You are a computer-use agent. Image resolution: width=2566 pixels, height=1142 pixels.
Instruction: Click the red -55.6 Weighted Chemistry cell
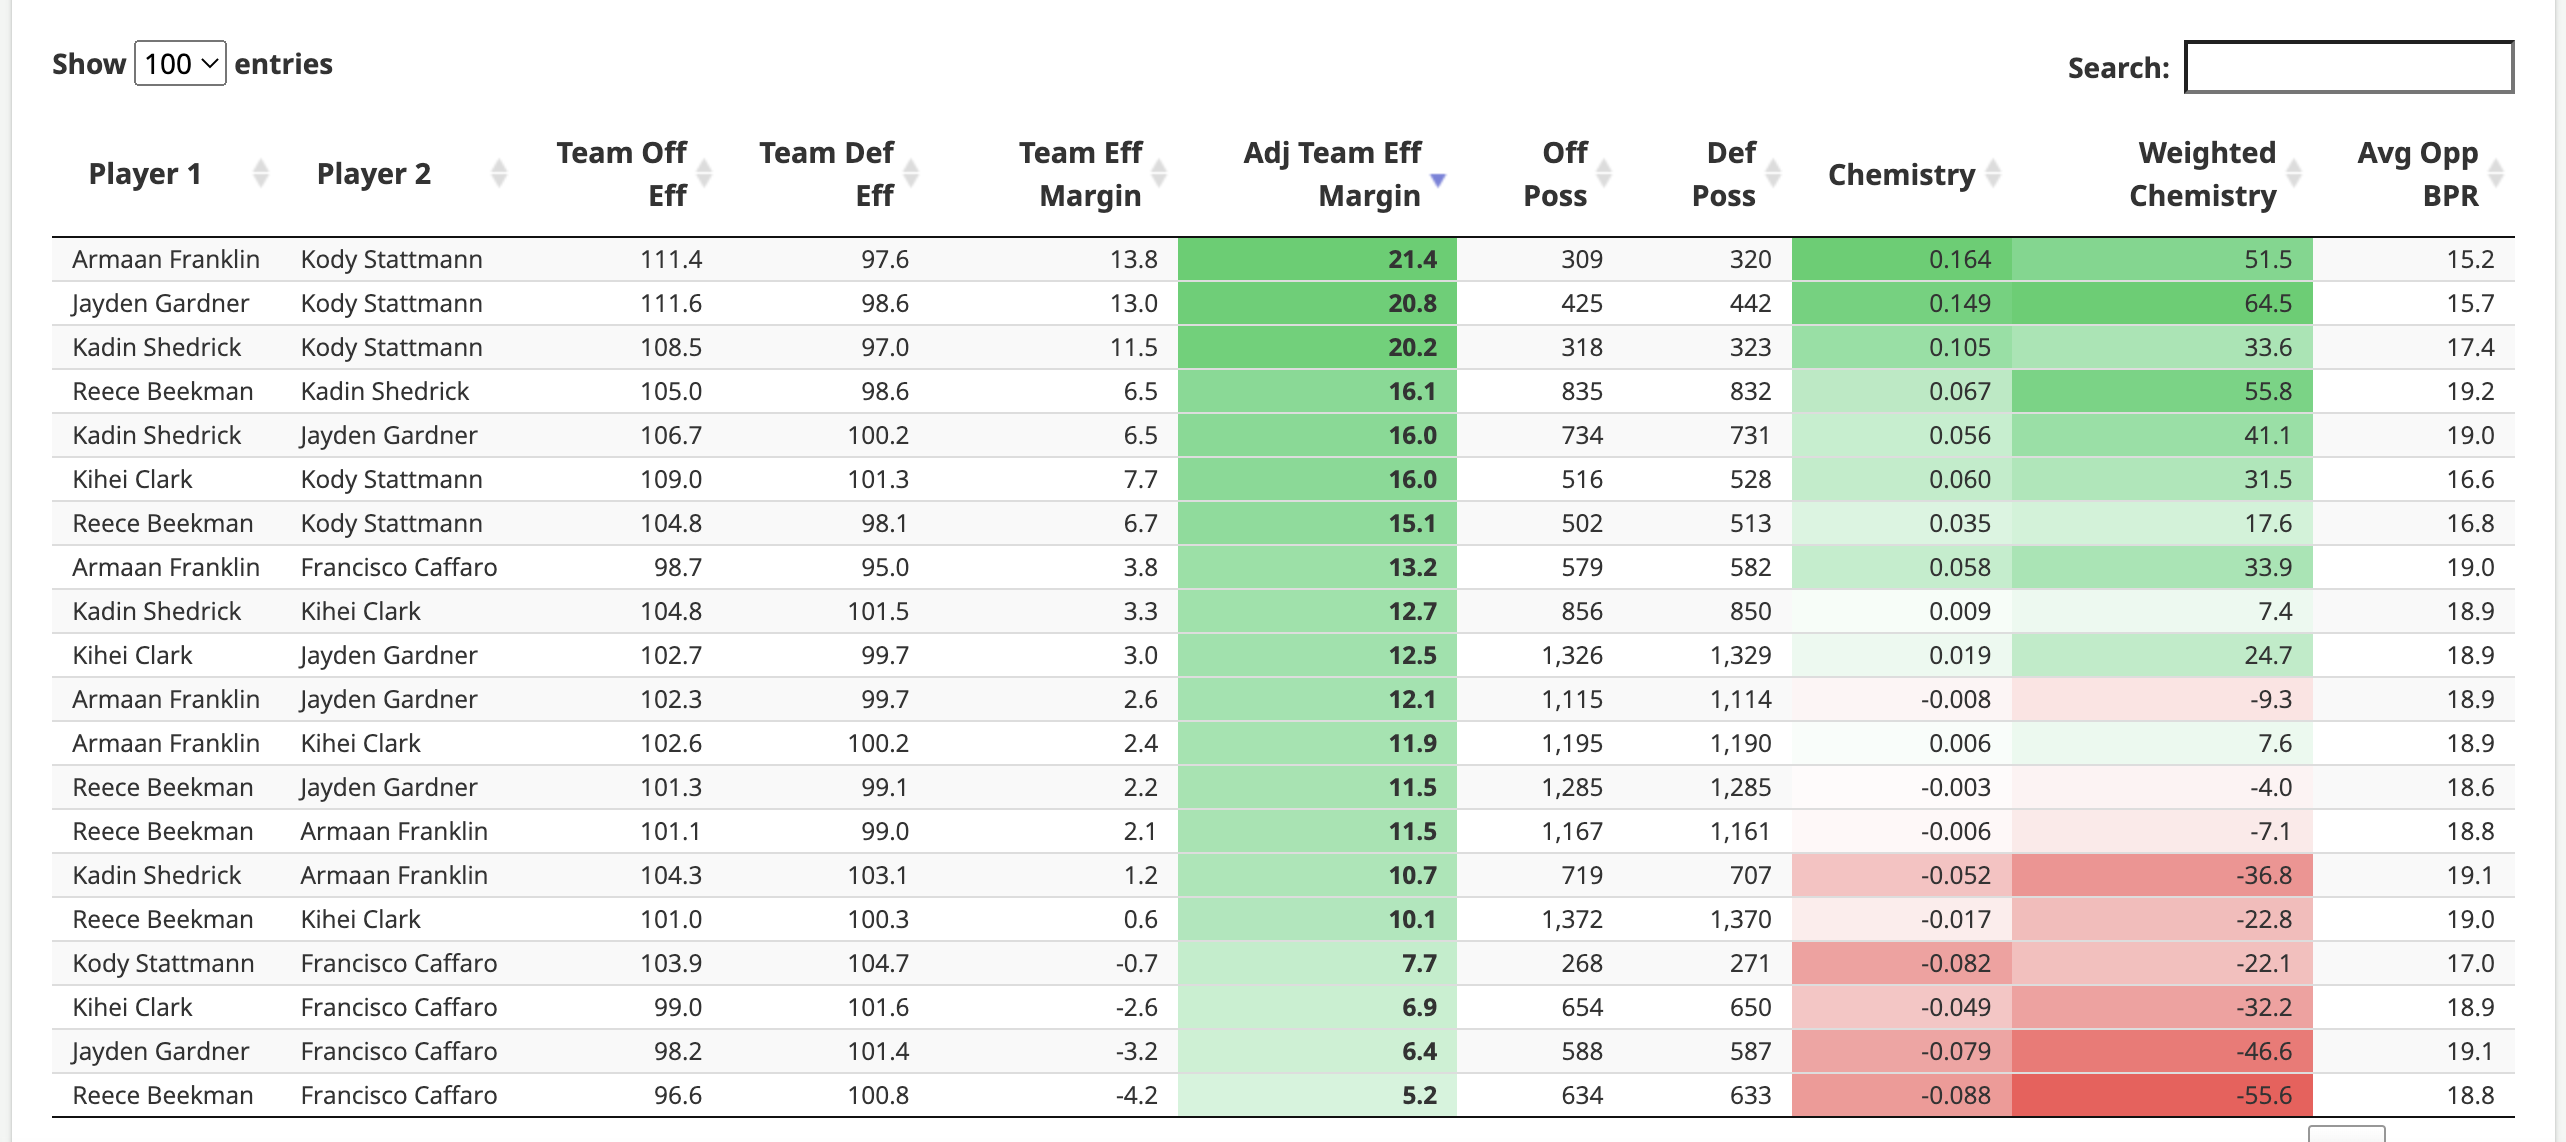point(2162,1095)
